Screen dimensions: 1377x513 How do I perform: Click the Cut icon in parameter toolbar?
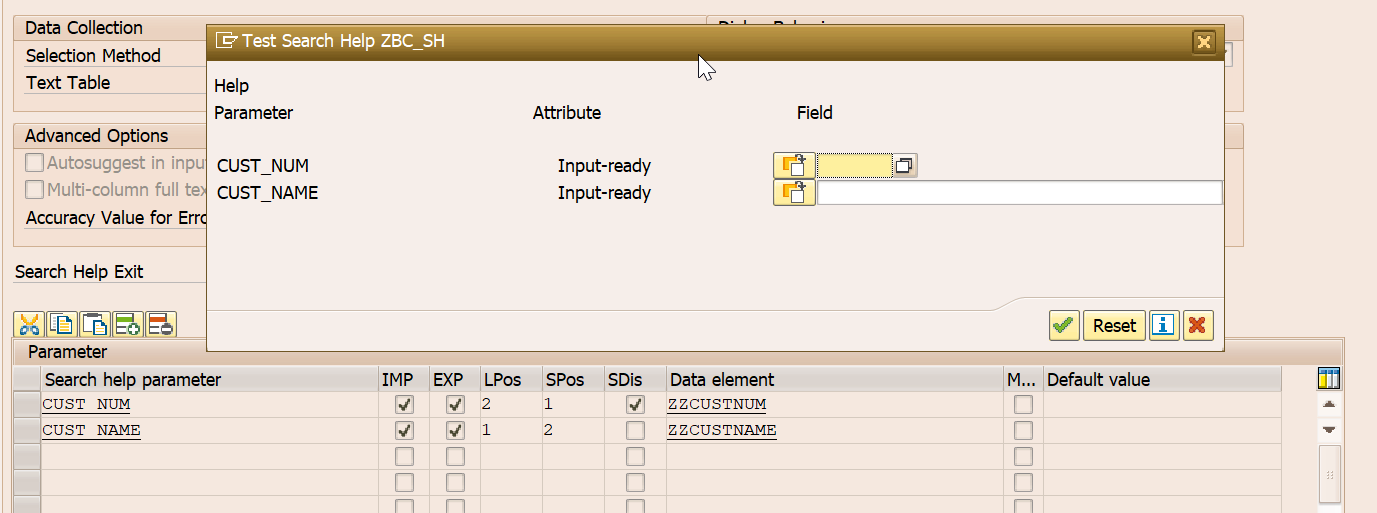point(30,324)
